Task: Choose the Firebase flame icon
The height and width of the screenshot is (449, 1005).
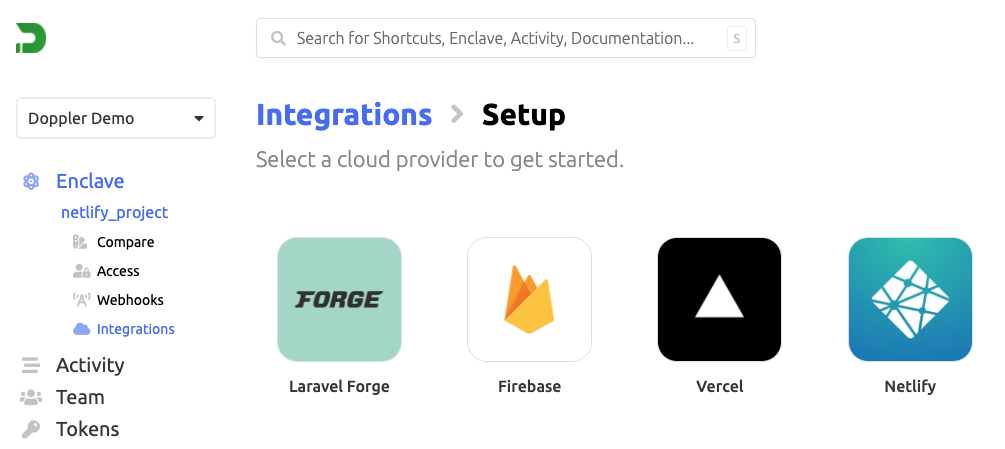Action: coord(529,299)
